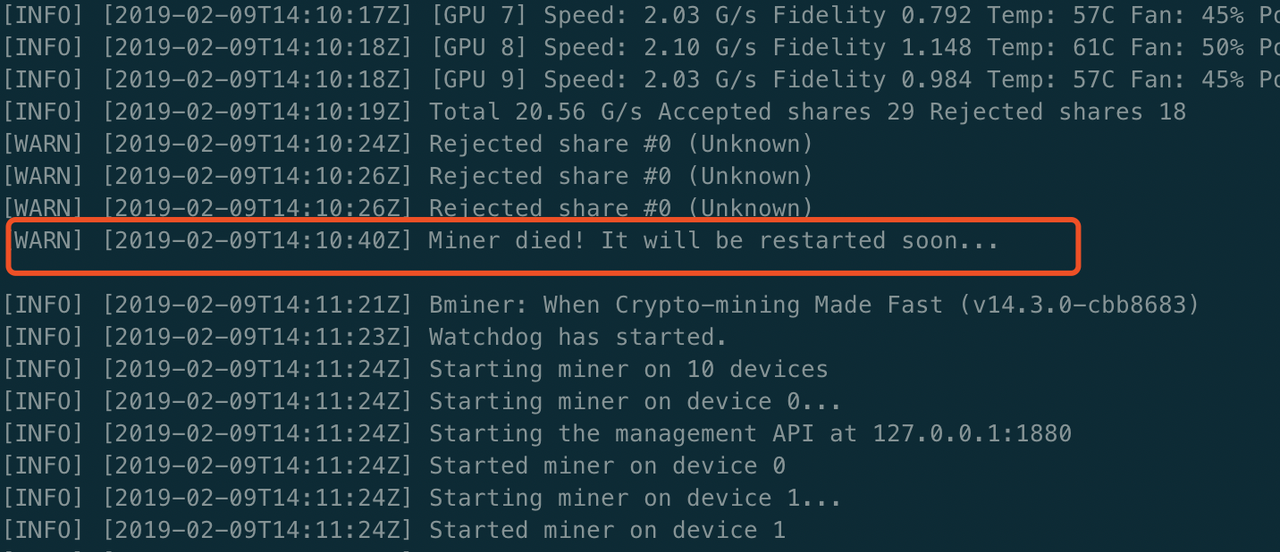Screen dimensions: 1280x552
Task: Click "Starting miner on device 0..." line
Action: click(421, 401)
